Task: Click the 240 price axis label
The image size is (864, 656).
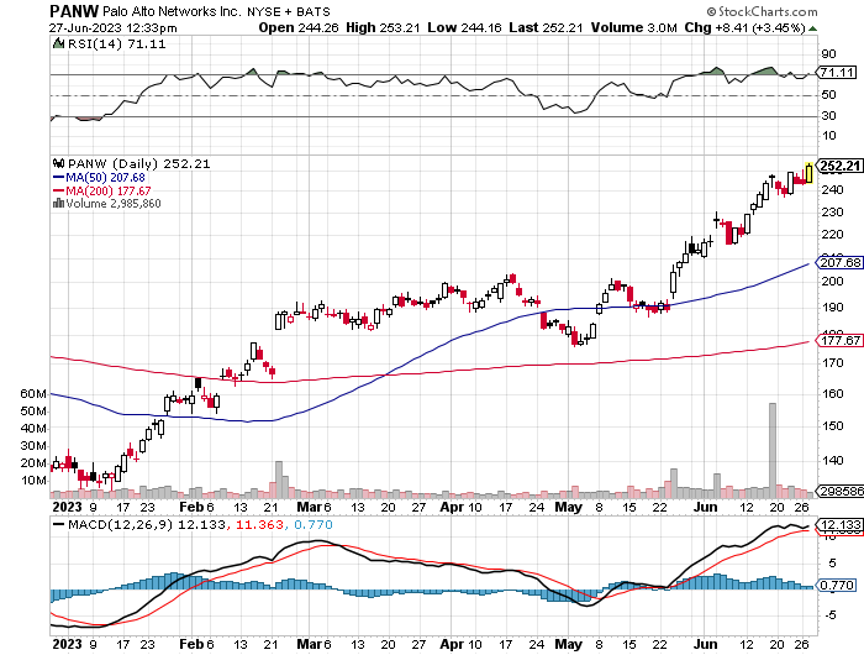Action: tap(832, 189)
